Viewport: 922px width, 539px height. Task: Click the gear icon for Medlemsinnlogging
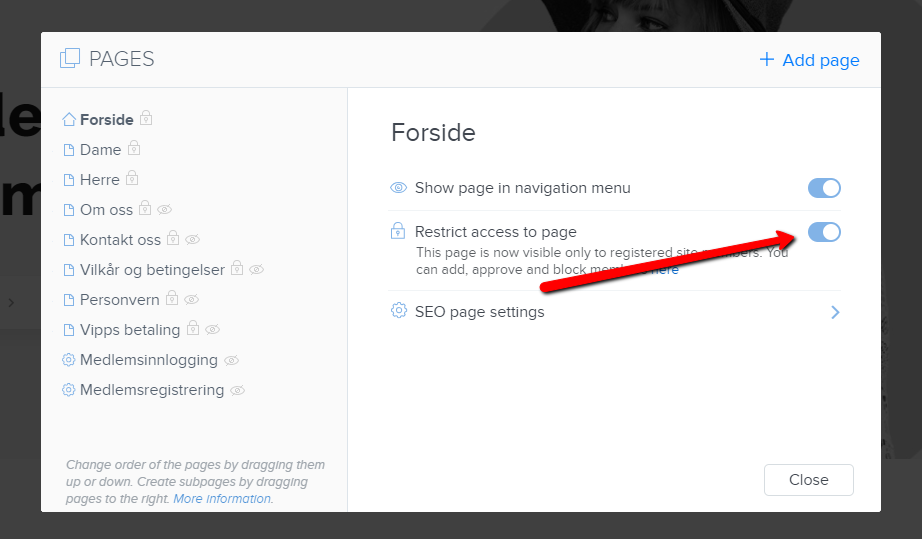tap(69, 360)
